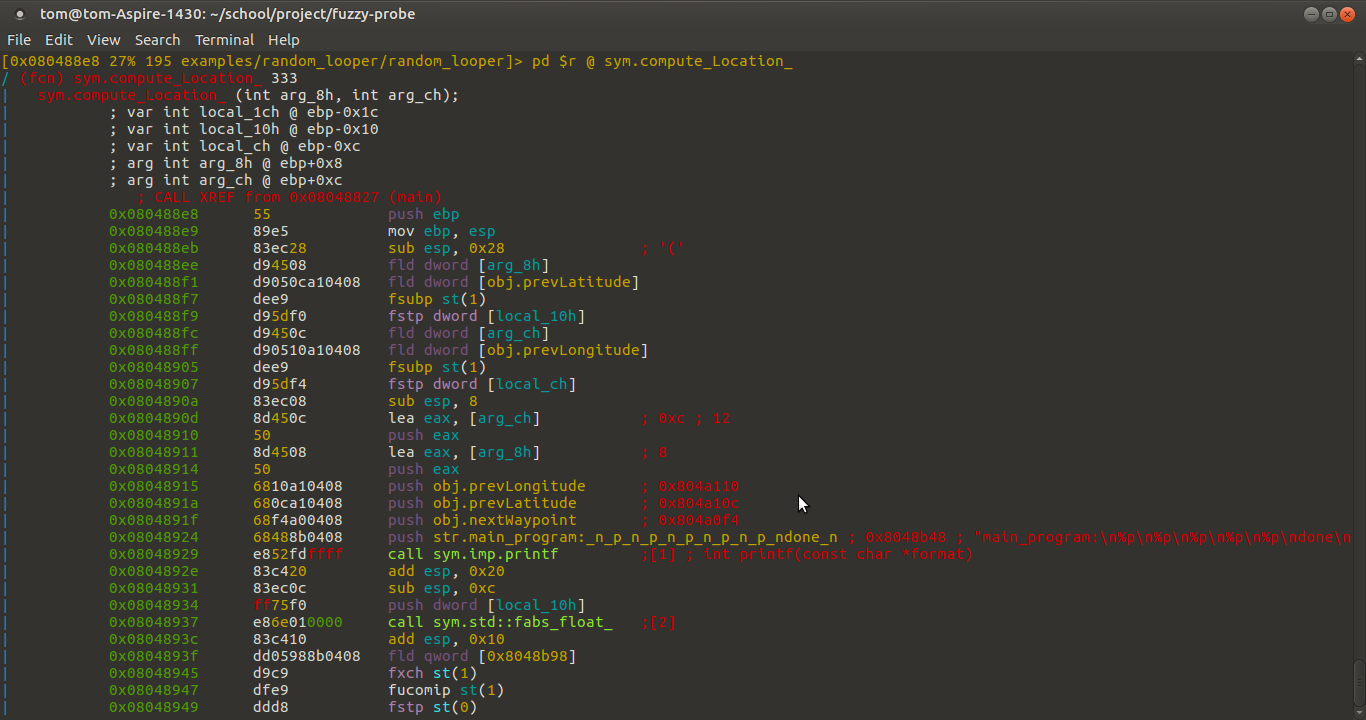The width and height of the screenshot is (1366, 720).
Task: Click 'fld dword [obj.prevLatitude]' instruction
Action: coord(514,282)
